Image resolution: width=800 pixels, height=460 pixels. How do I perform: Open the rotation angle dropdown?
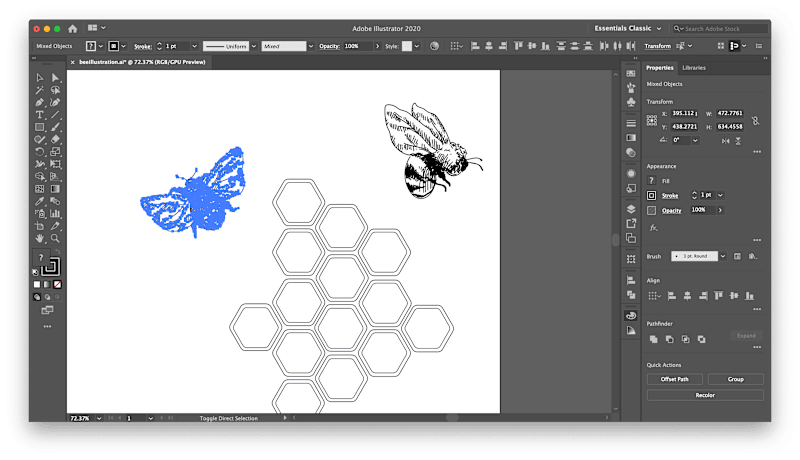[695, 140]
